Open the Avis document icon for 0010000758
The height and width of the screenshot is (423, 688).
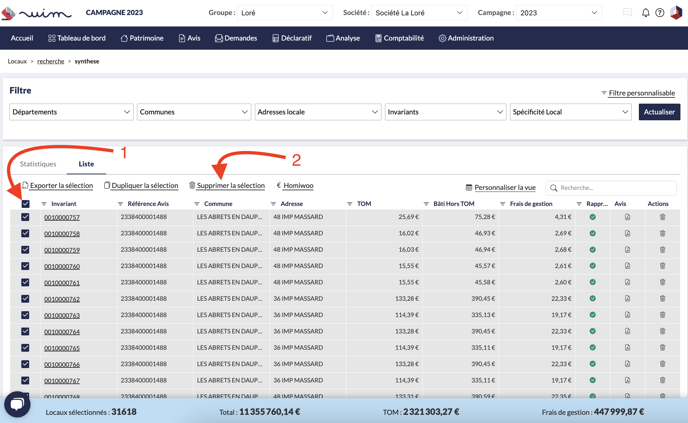[627, 233]
